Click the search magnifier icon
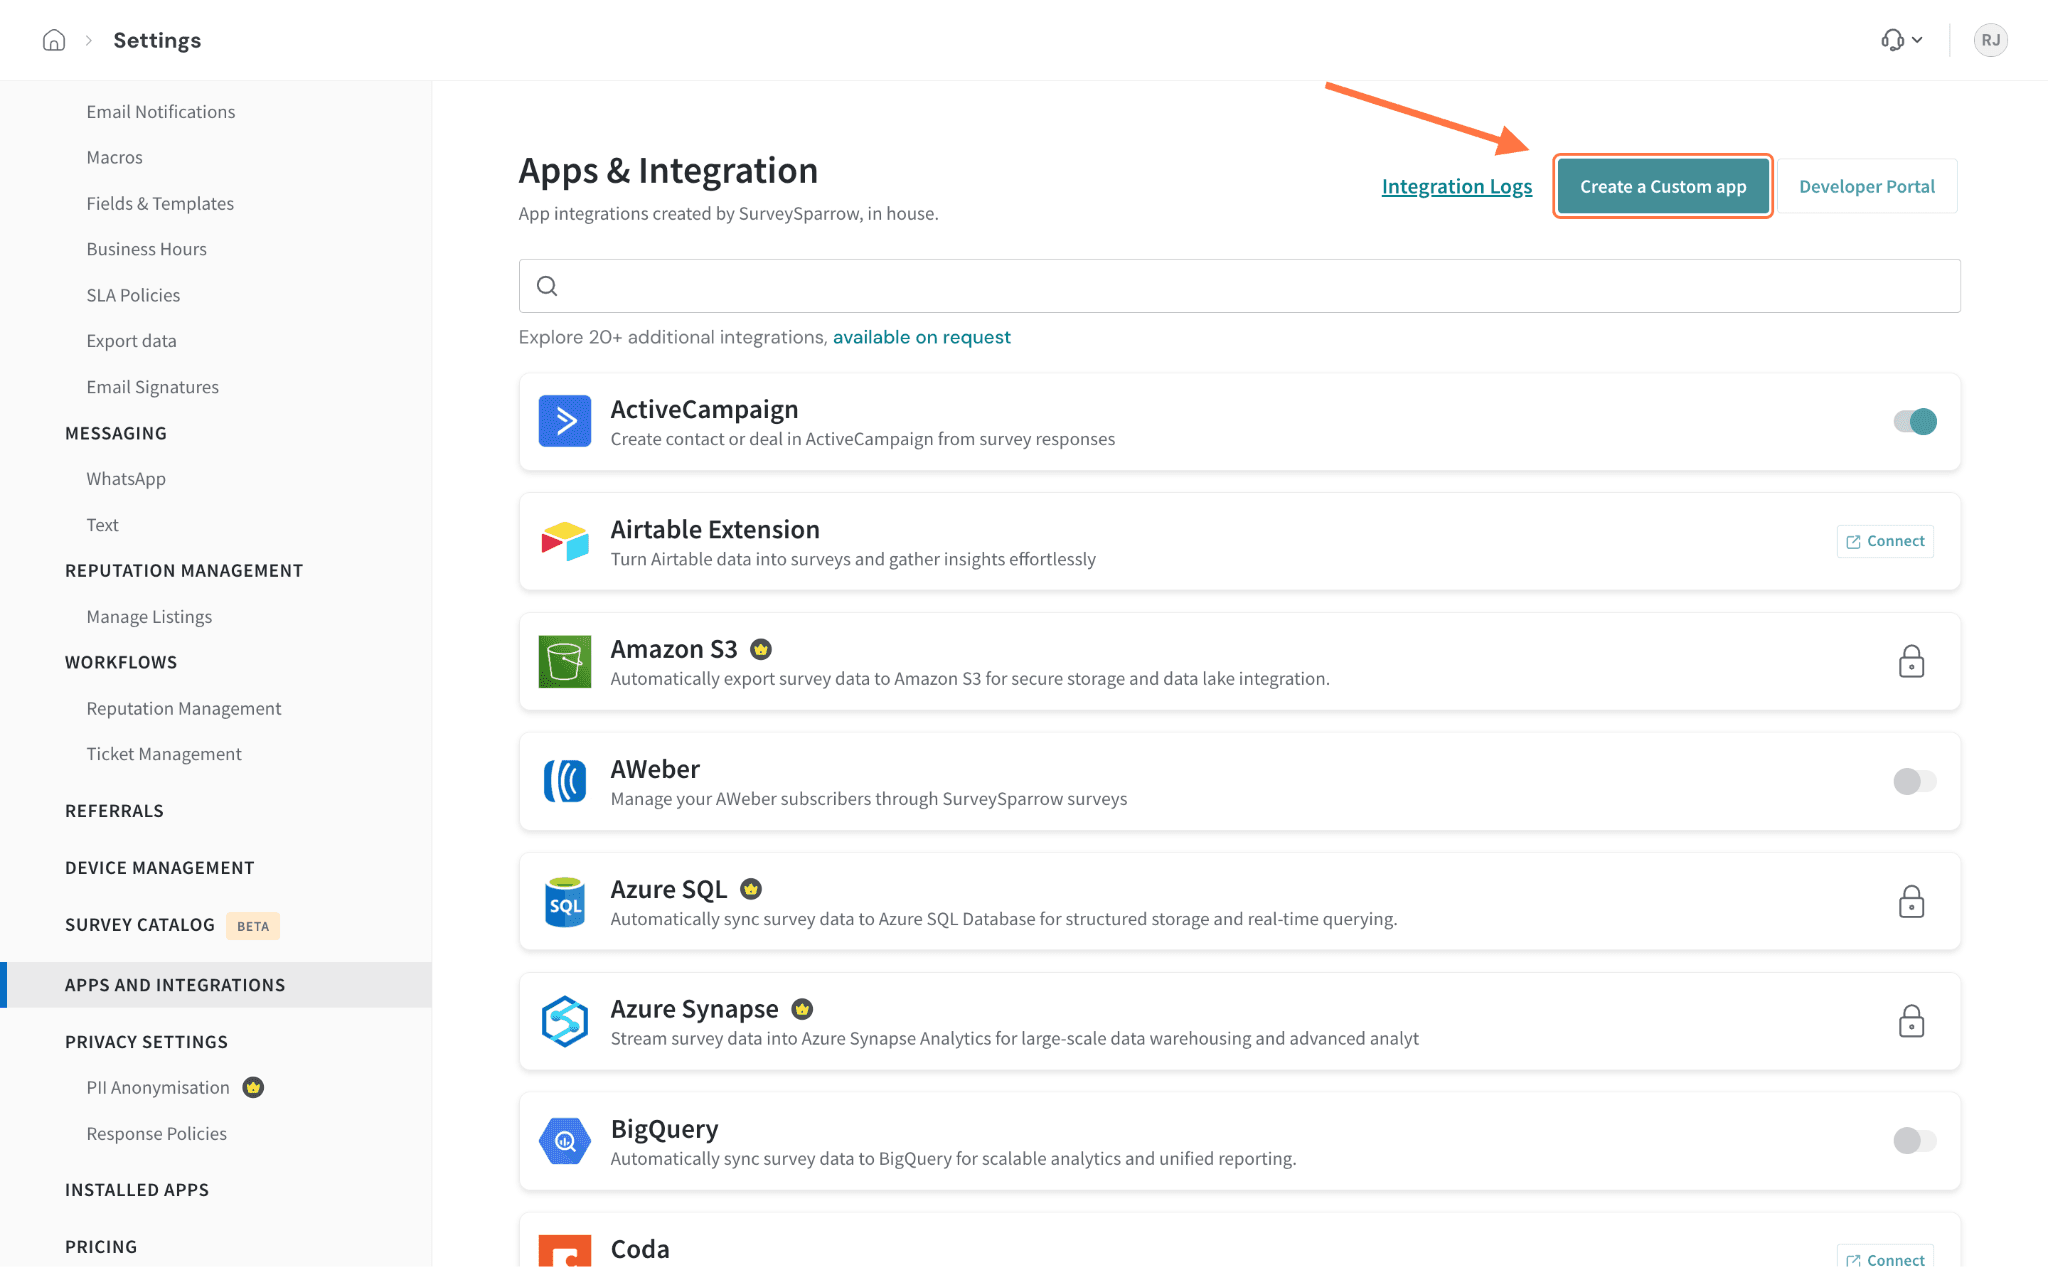This screenshot has height=1280, width=2048. click(547, 286)
